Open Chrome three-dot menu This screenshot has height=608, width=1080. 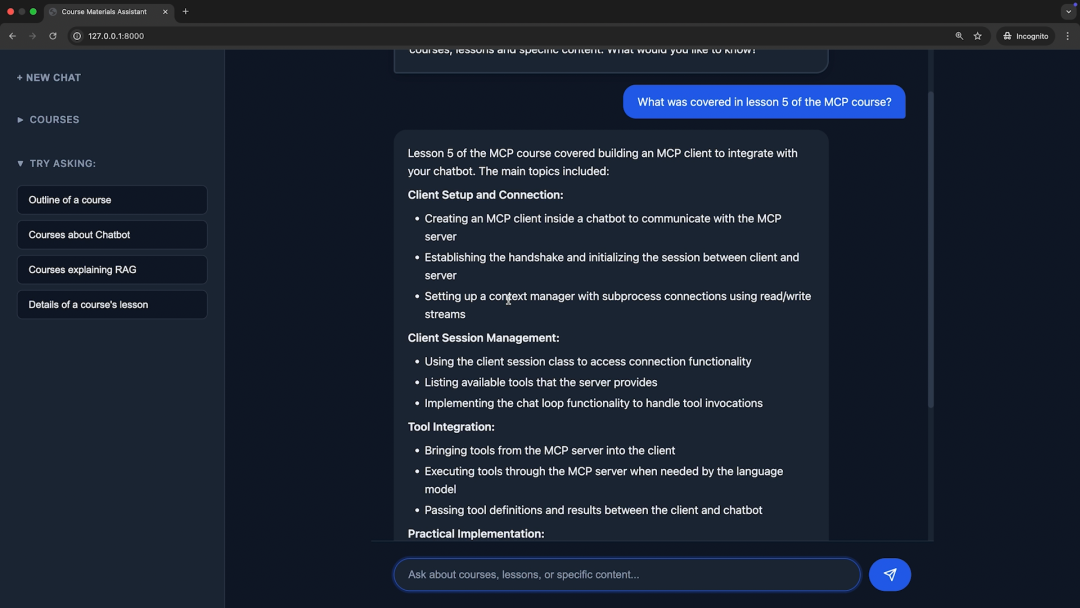(x=1067, y=36)
